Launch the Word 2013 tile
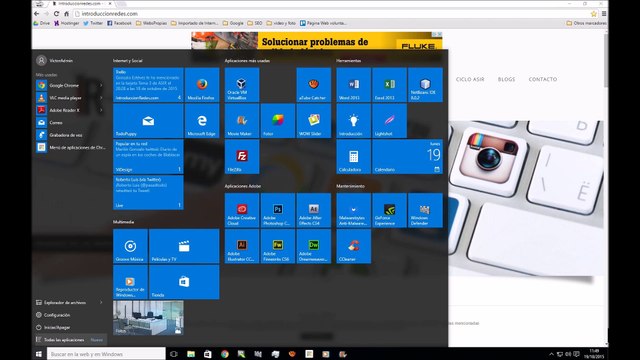This screenshot has height=360, width=640. click(x=353, y=85)
